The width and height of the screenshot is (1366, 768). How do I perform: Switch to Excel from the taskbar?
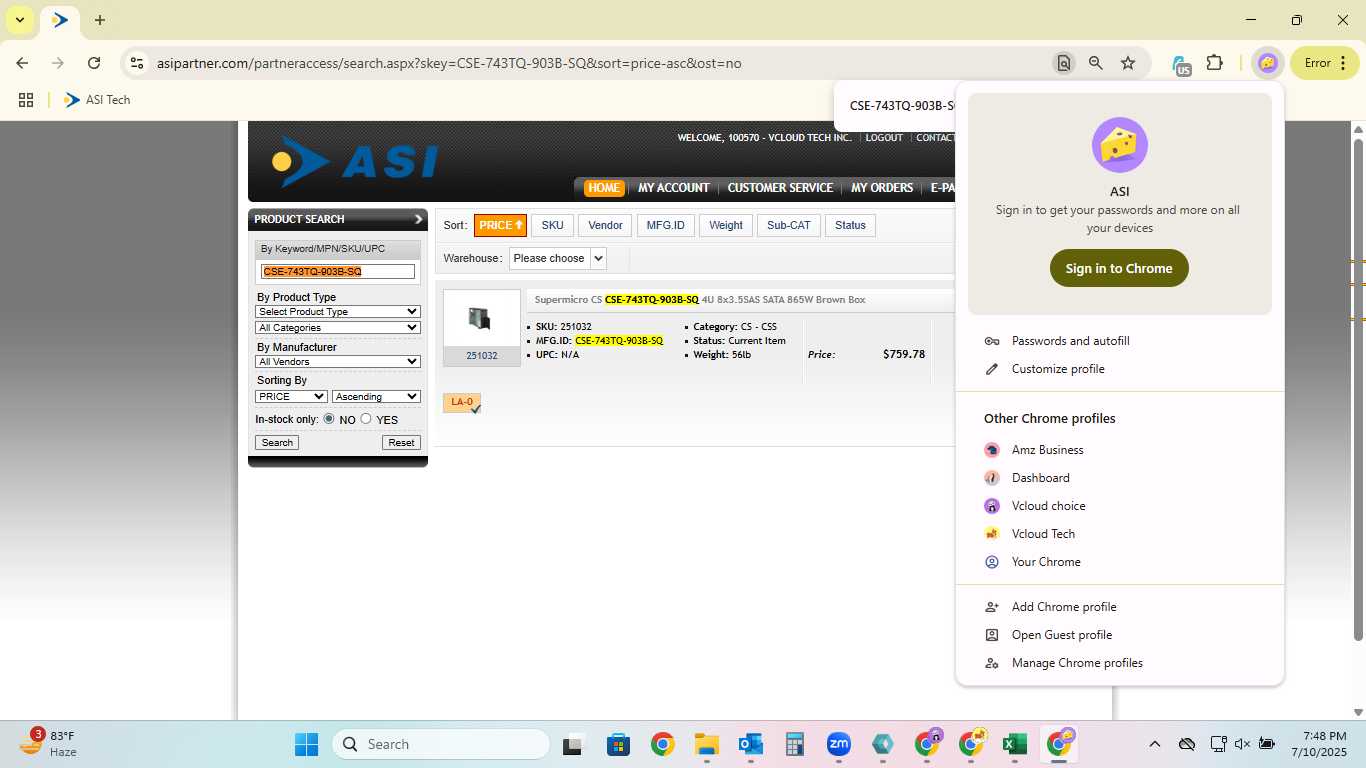1014,744
